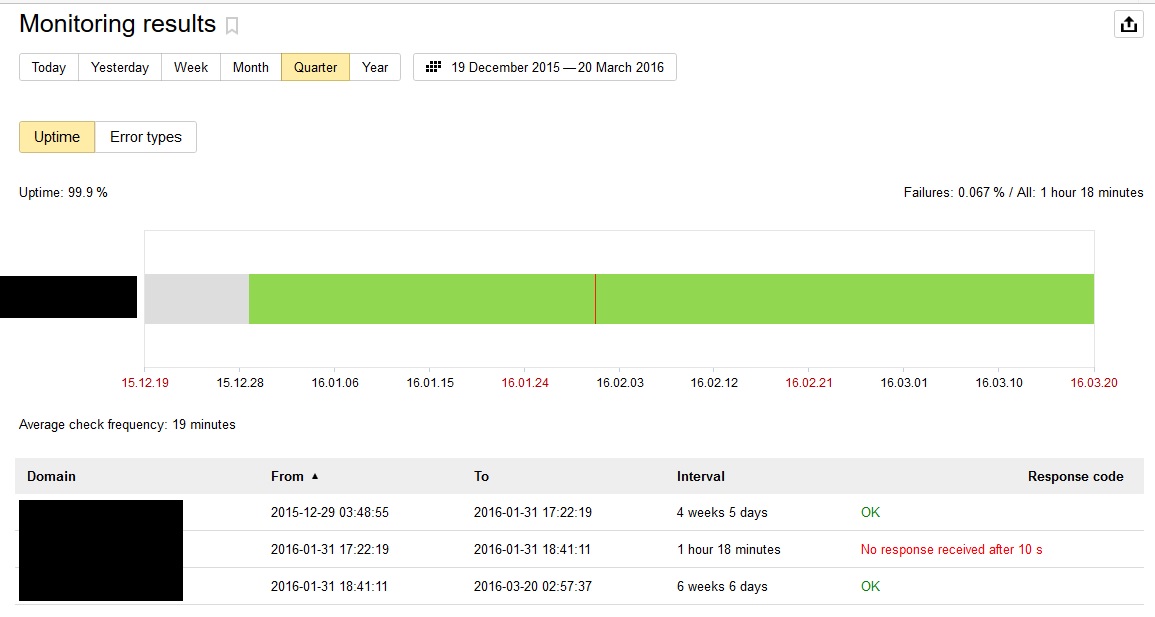Click the OK status in the first row
1155x617 pixels.
click(870, 512)
